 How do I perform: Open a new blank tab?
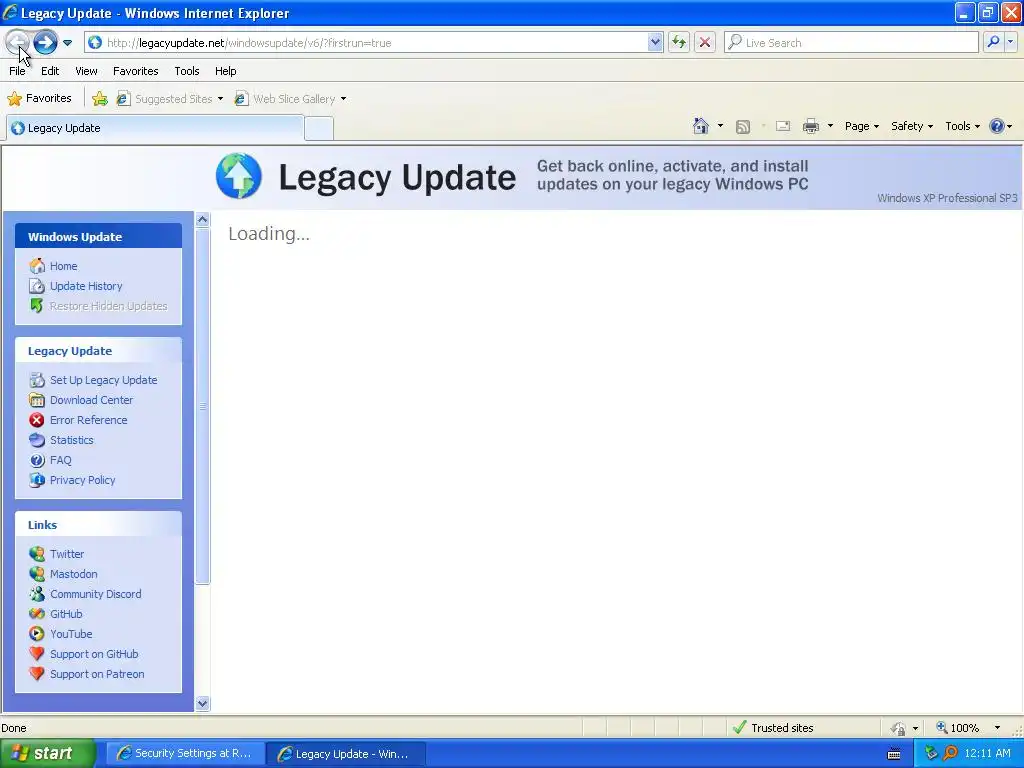(x=319, y=129)
